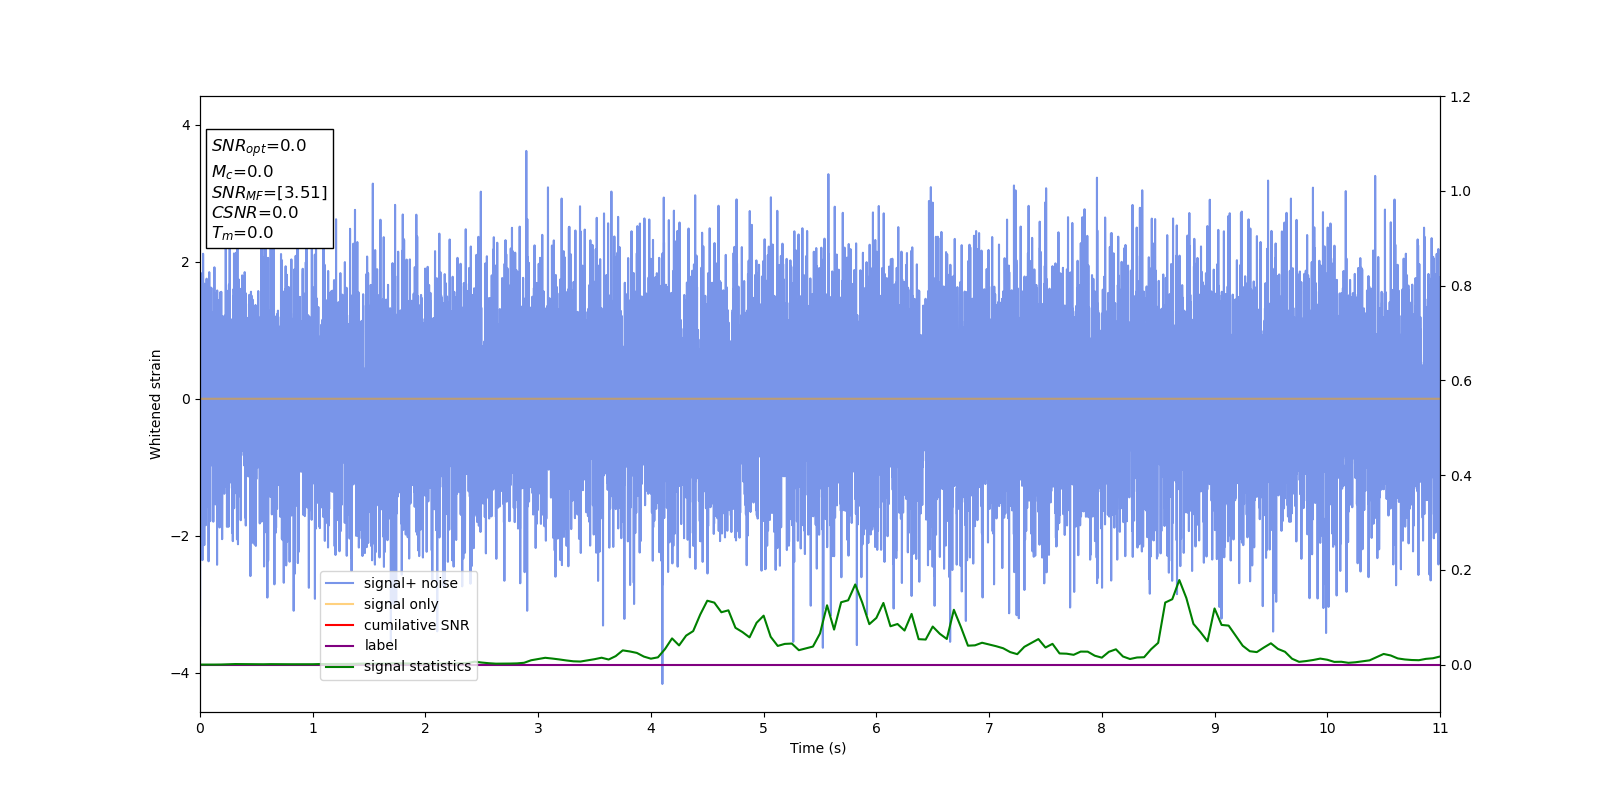Click right y-axis tick label 0.6
The image size is (1600, 800).
pyautogui.click(x=1461, y=381)
